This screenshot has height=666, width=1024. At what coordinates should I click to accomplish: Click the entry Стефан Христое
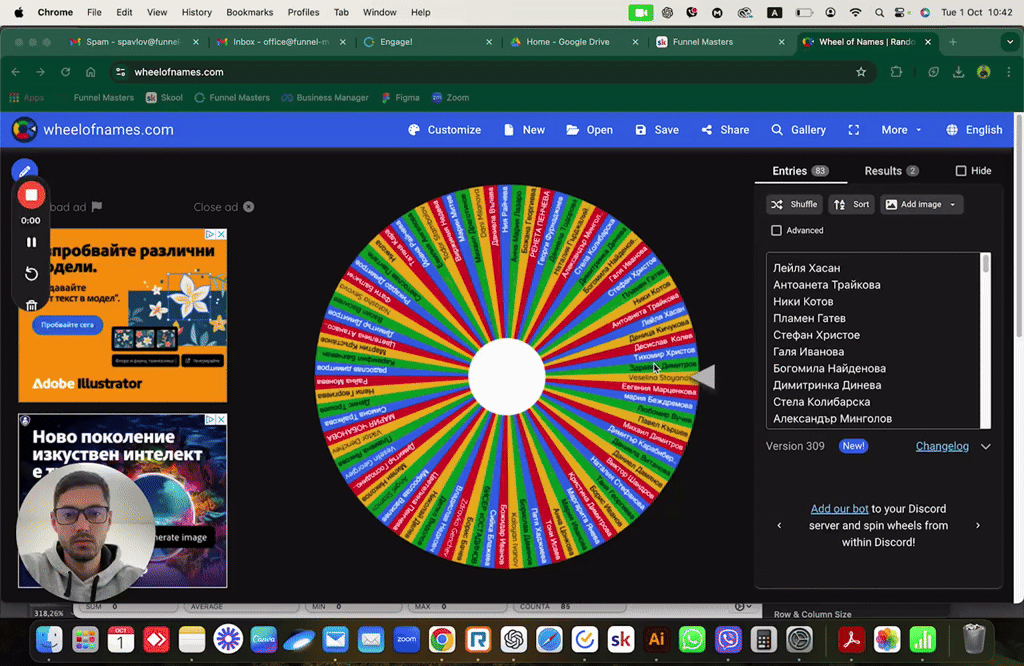tap(816, 335)
